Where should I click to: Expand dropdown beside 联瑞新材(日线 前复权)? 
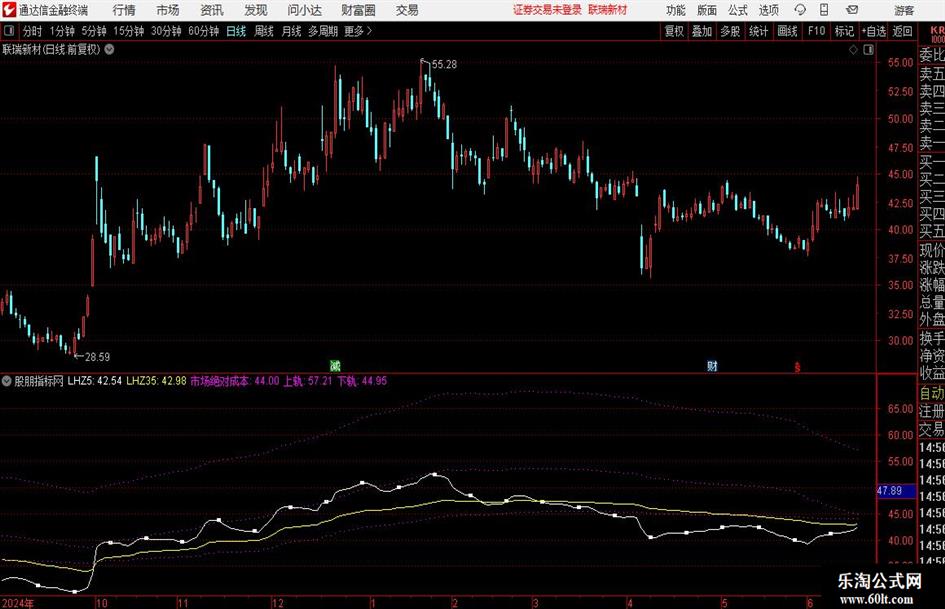[x=109, y=49]
